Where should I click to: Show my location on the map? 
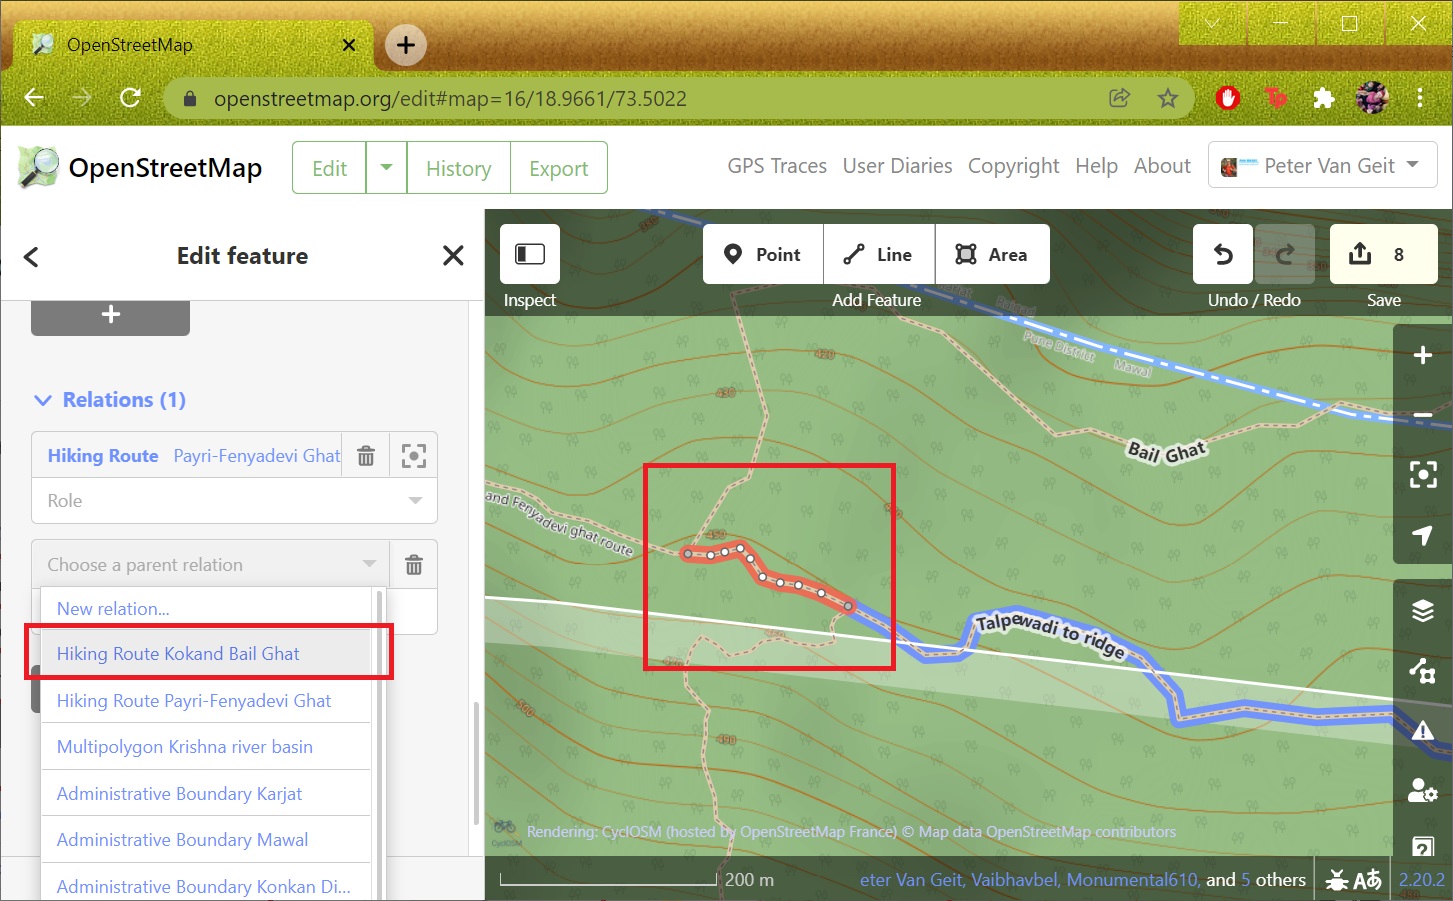1423,534
